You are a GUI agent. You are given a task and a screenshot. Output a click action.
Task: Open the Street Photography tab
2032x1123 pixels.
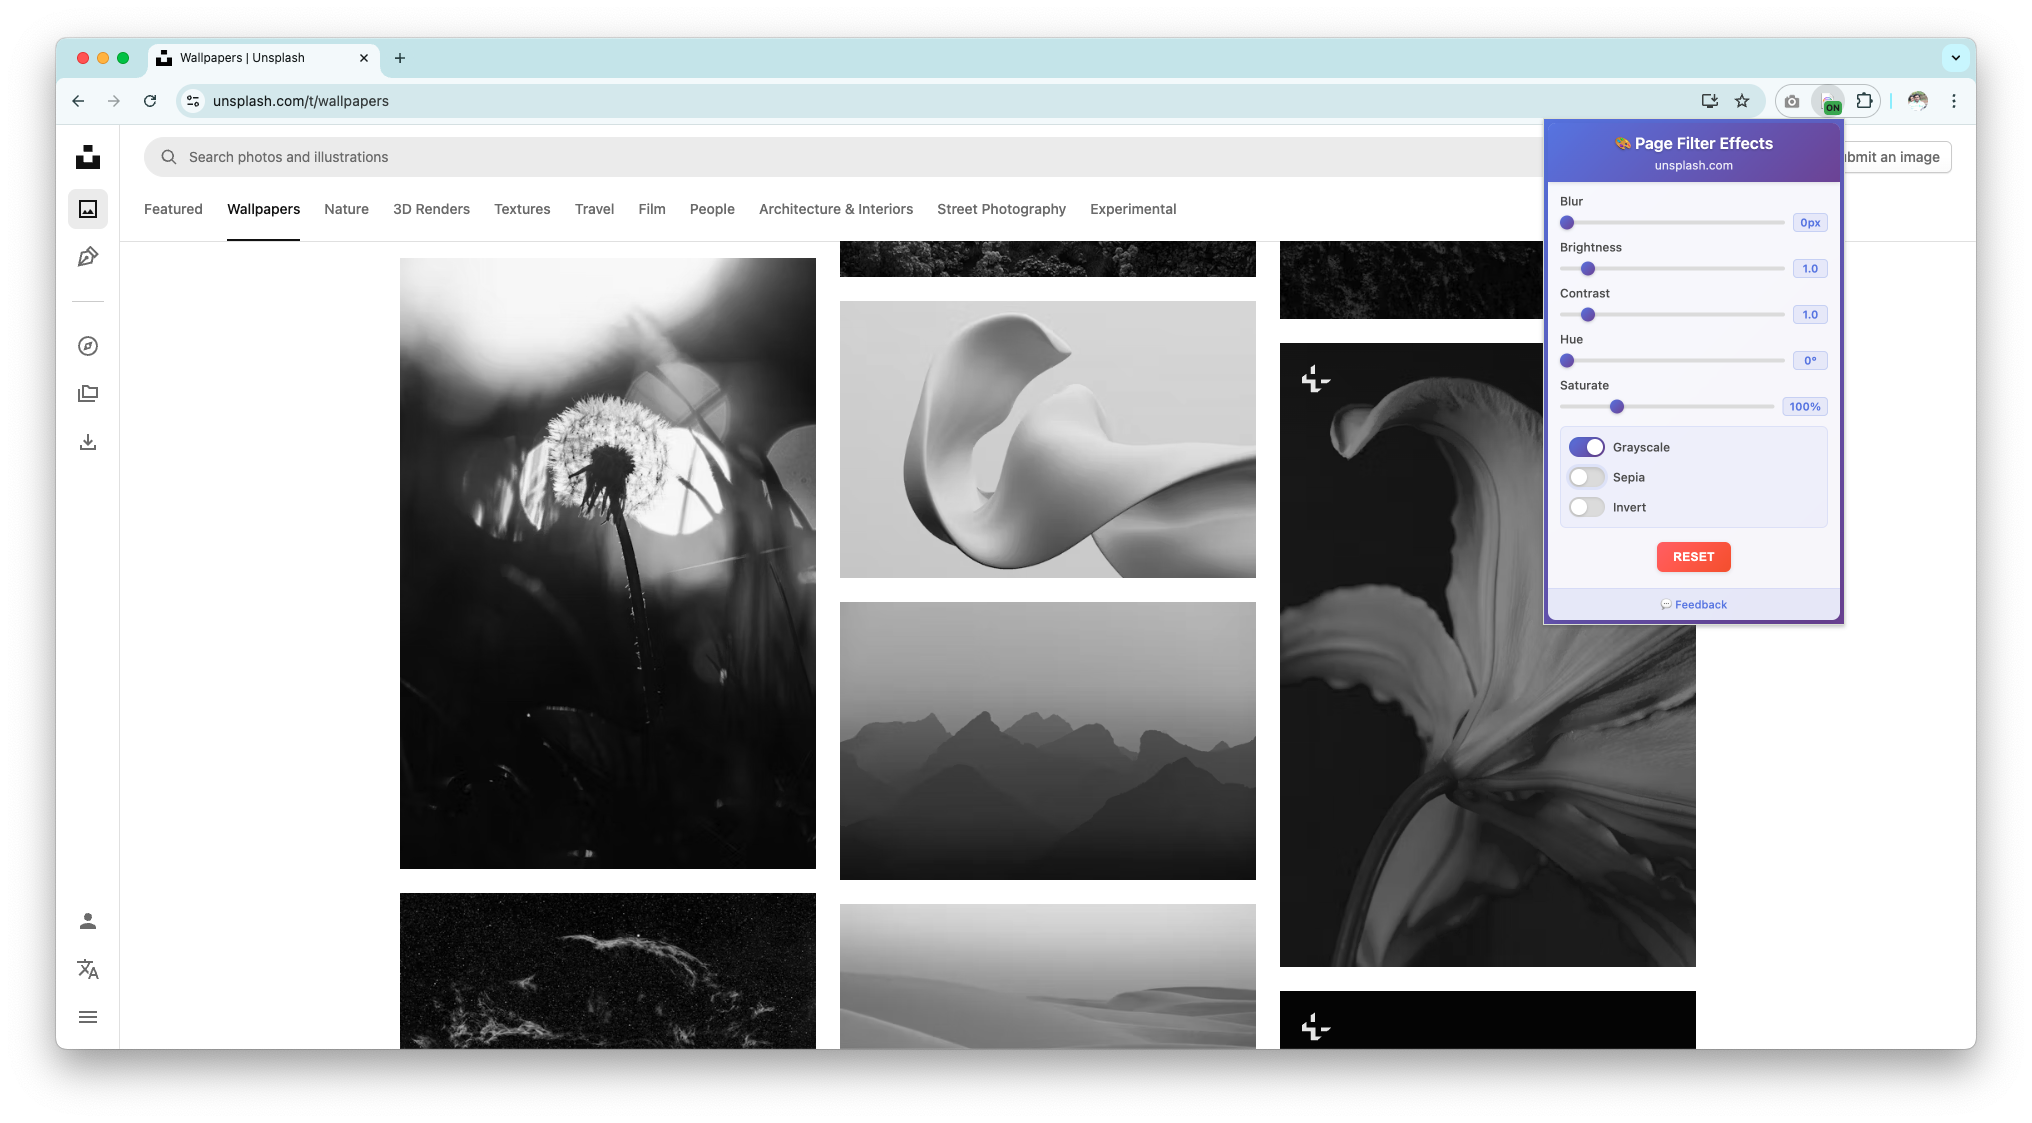[1001, 209]
